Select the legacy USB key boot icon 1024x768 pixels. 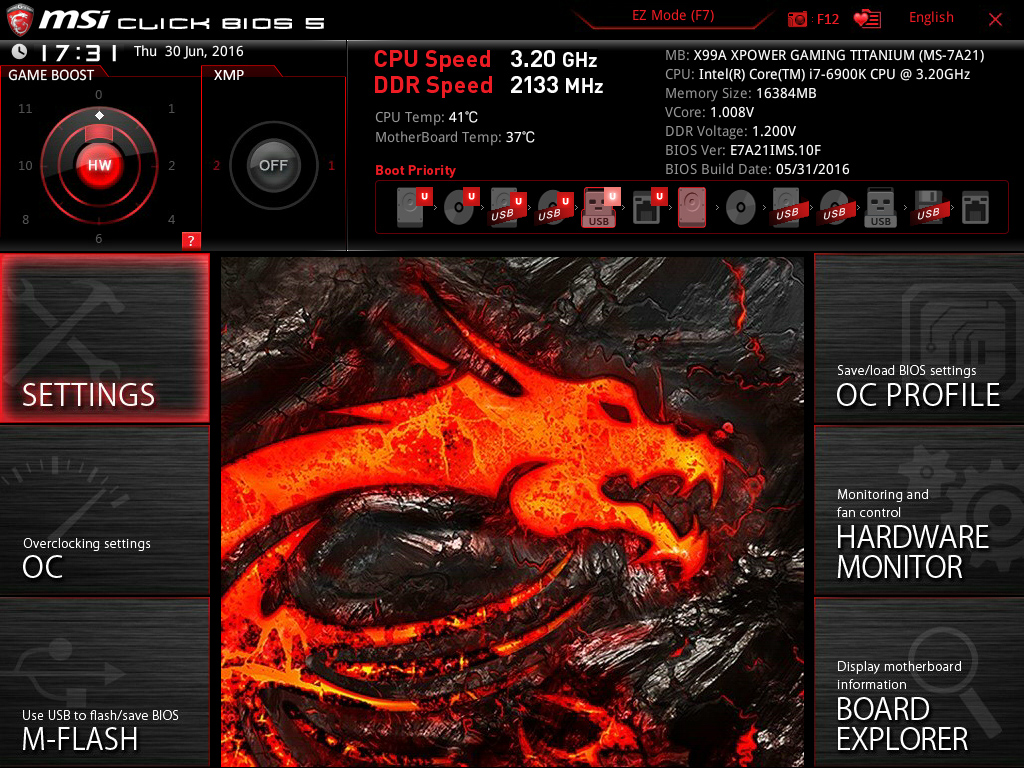(880, 208)
